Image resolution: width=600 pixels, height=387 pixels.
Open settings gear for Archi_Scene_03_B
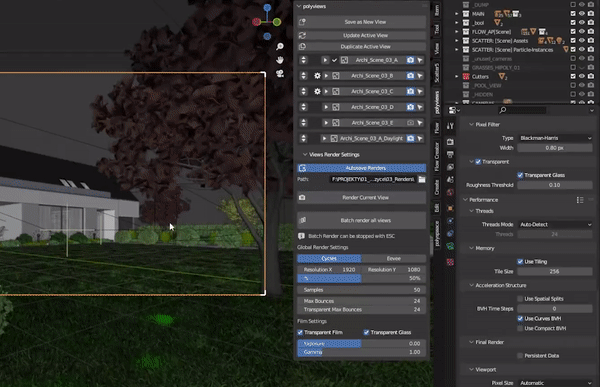pos(317,76)
